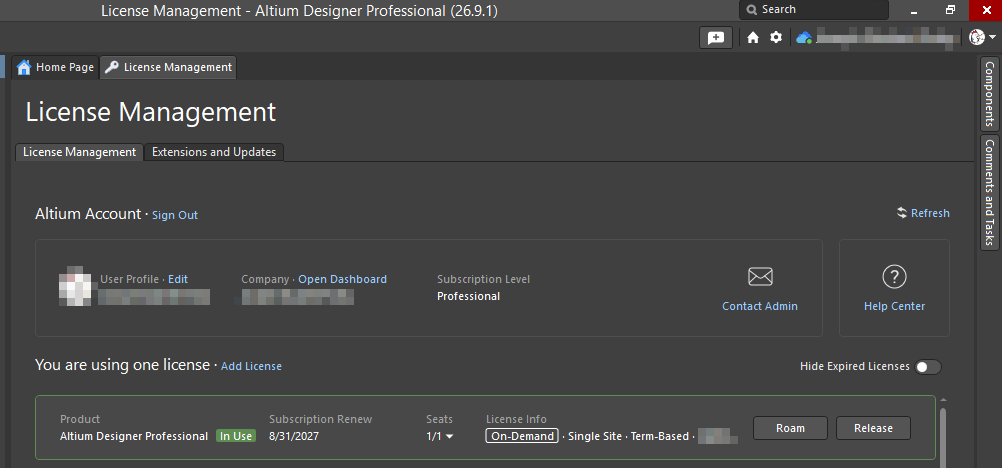Open Help Center question mark icon
Viewport: 1002px width, 468px height.
tap(894, 277)
